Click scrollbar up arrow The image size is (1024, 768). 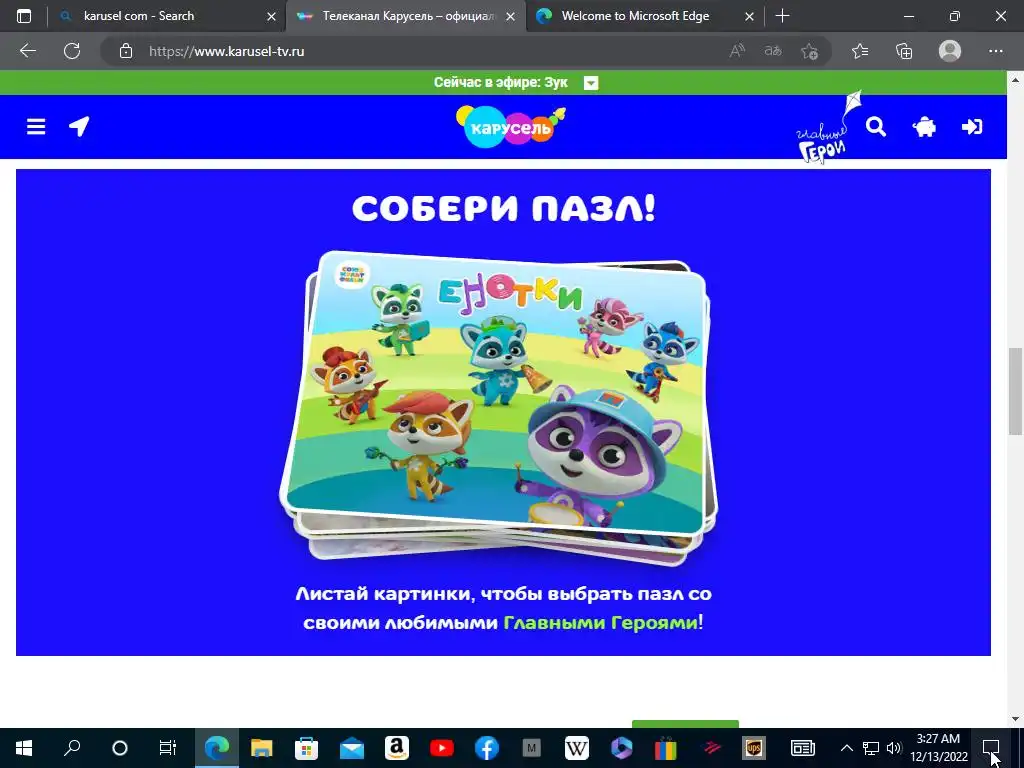coord(1015,80)
